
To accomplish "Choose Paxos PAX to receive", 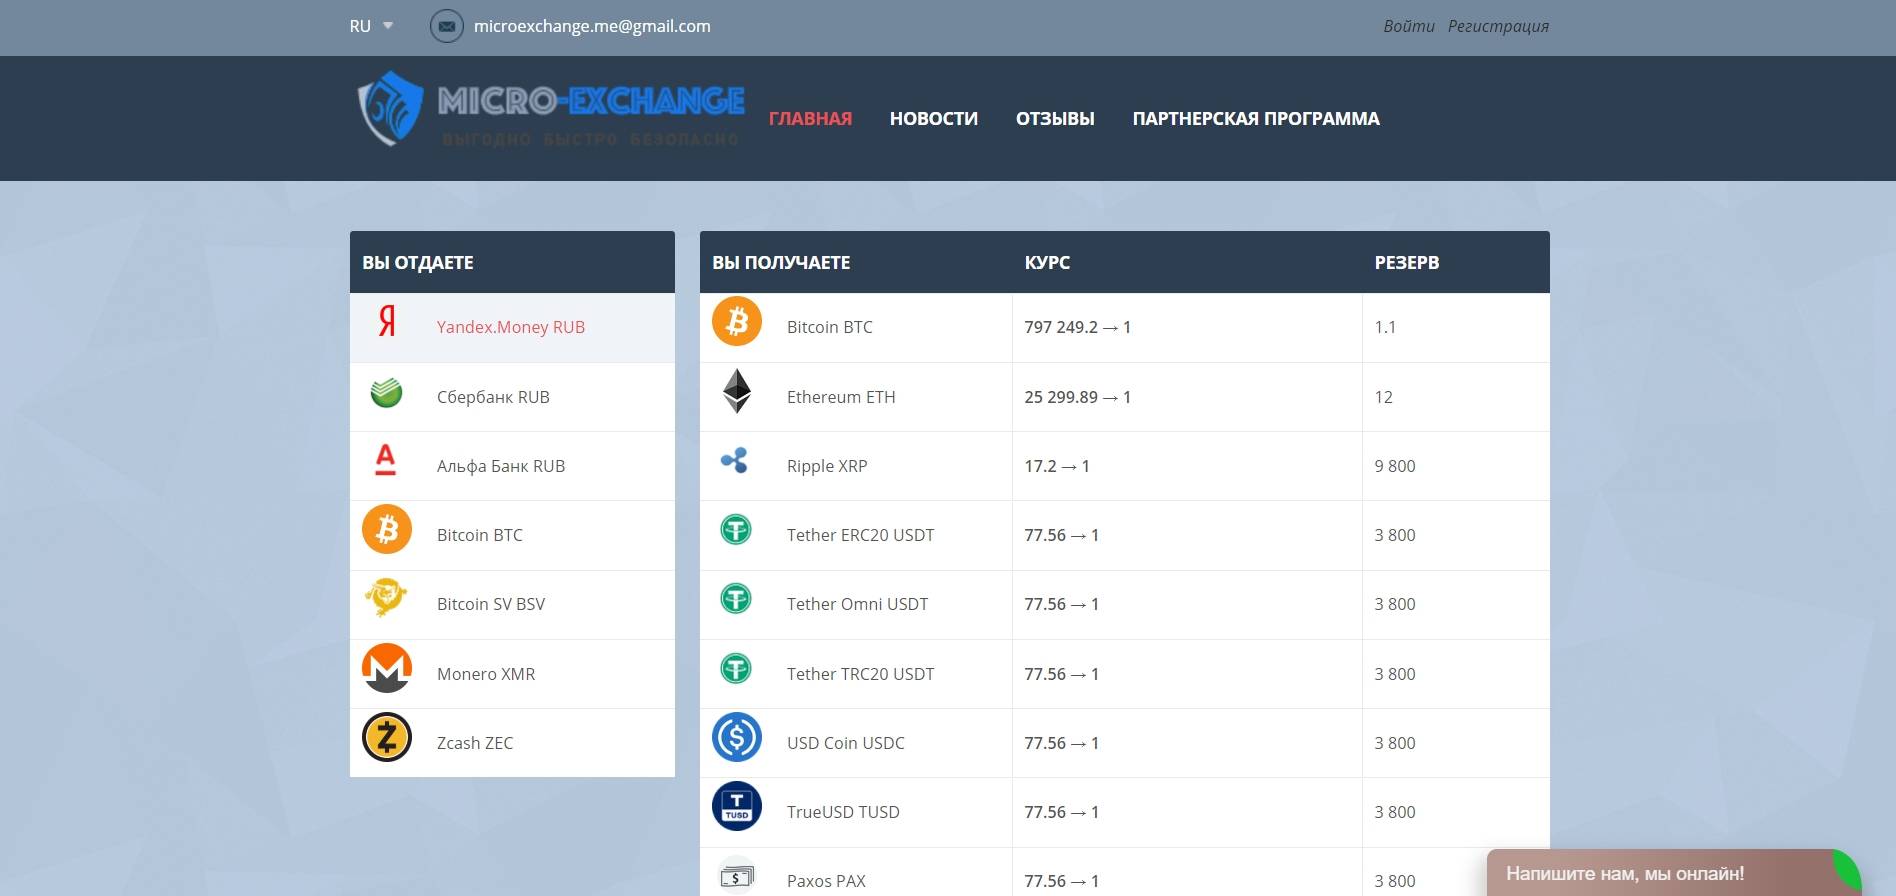I will coord(826,881).
